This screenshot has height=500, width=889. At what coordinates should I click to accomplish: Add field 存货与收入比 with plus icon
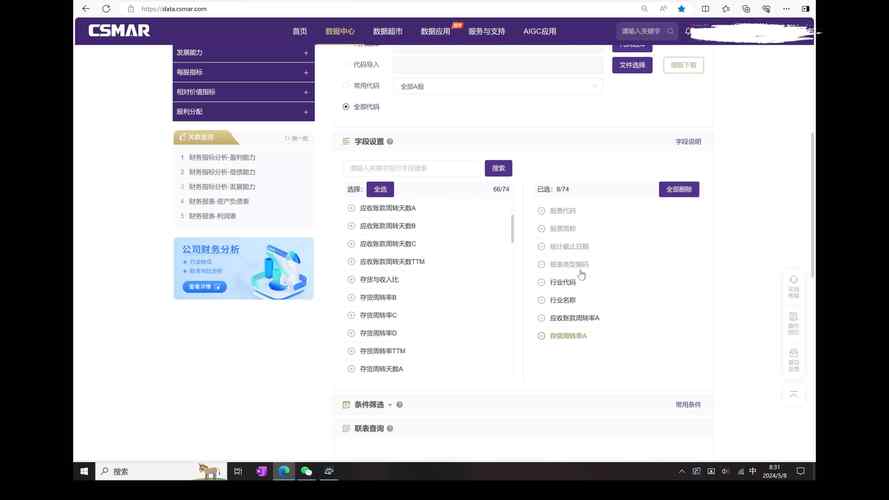(351, 279)
